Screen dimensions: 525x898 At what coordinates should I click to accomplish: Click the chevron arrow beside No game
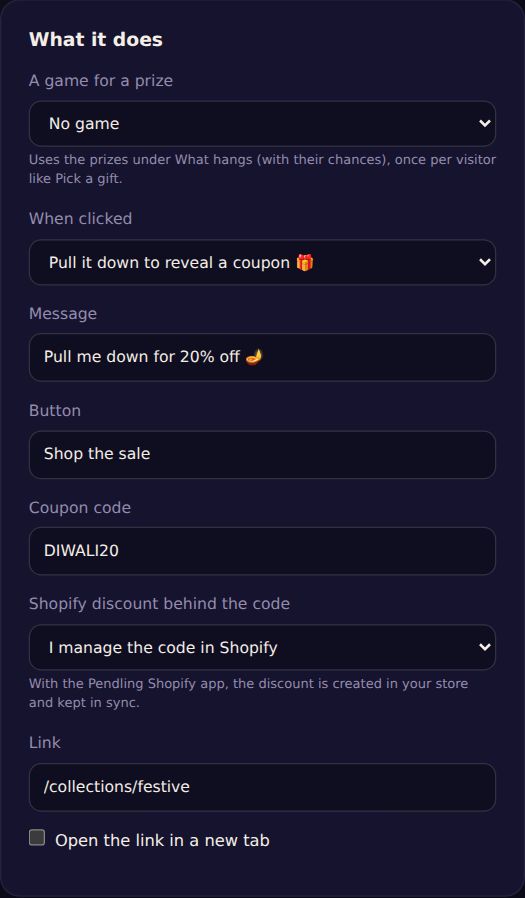pos(484,124)
